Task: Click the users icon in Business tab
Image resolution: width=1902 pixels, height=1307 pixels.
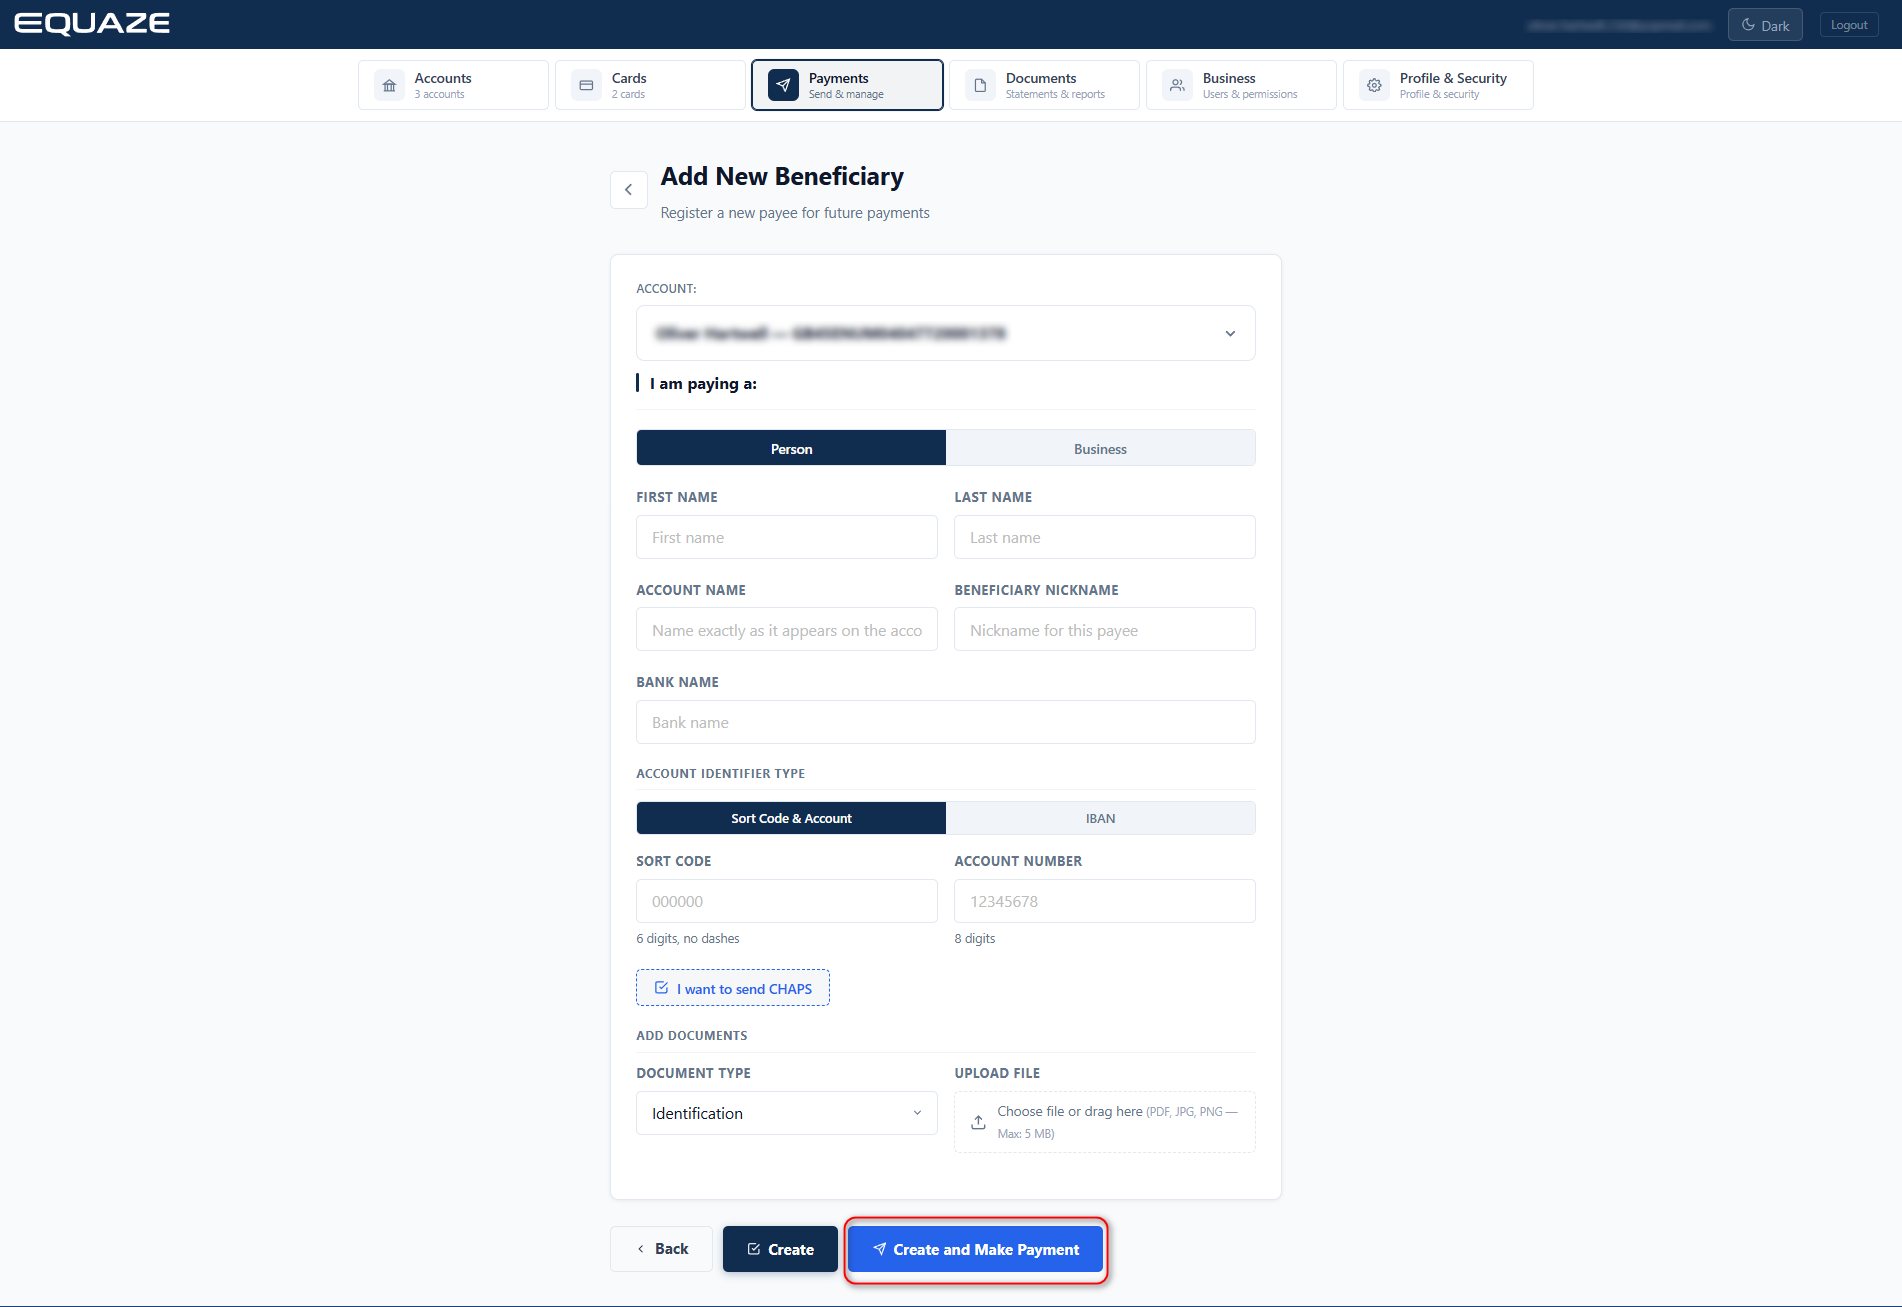Action: [x=1177, y=85]
